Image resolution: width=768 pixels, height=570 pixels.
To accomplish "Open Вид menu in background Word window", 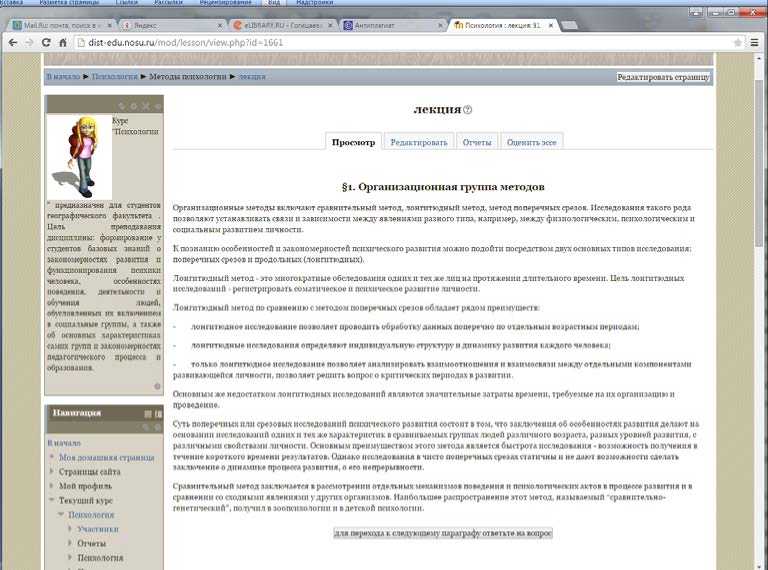I will tap(274, 2).
